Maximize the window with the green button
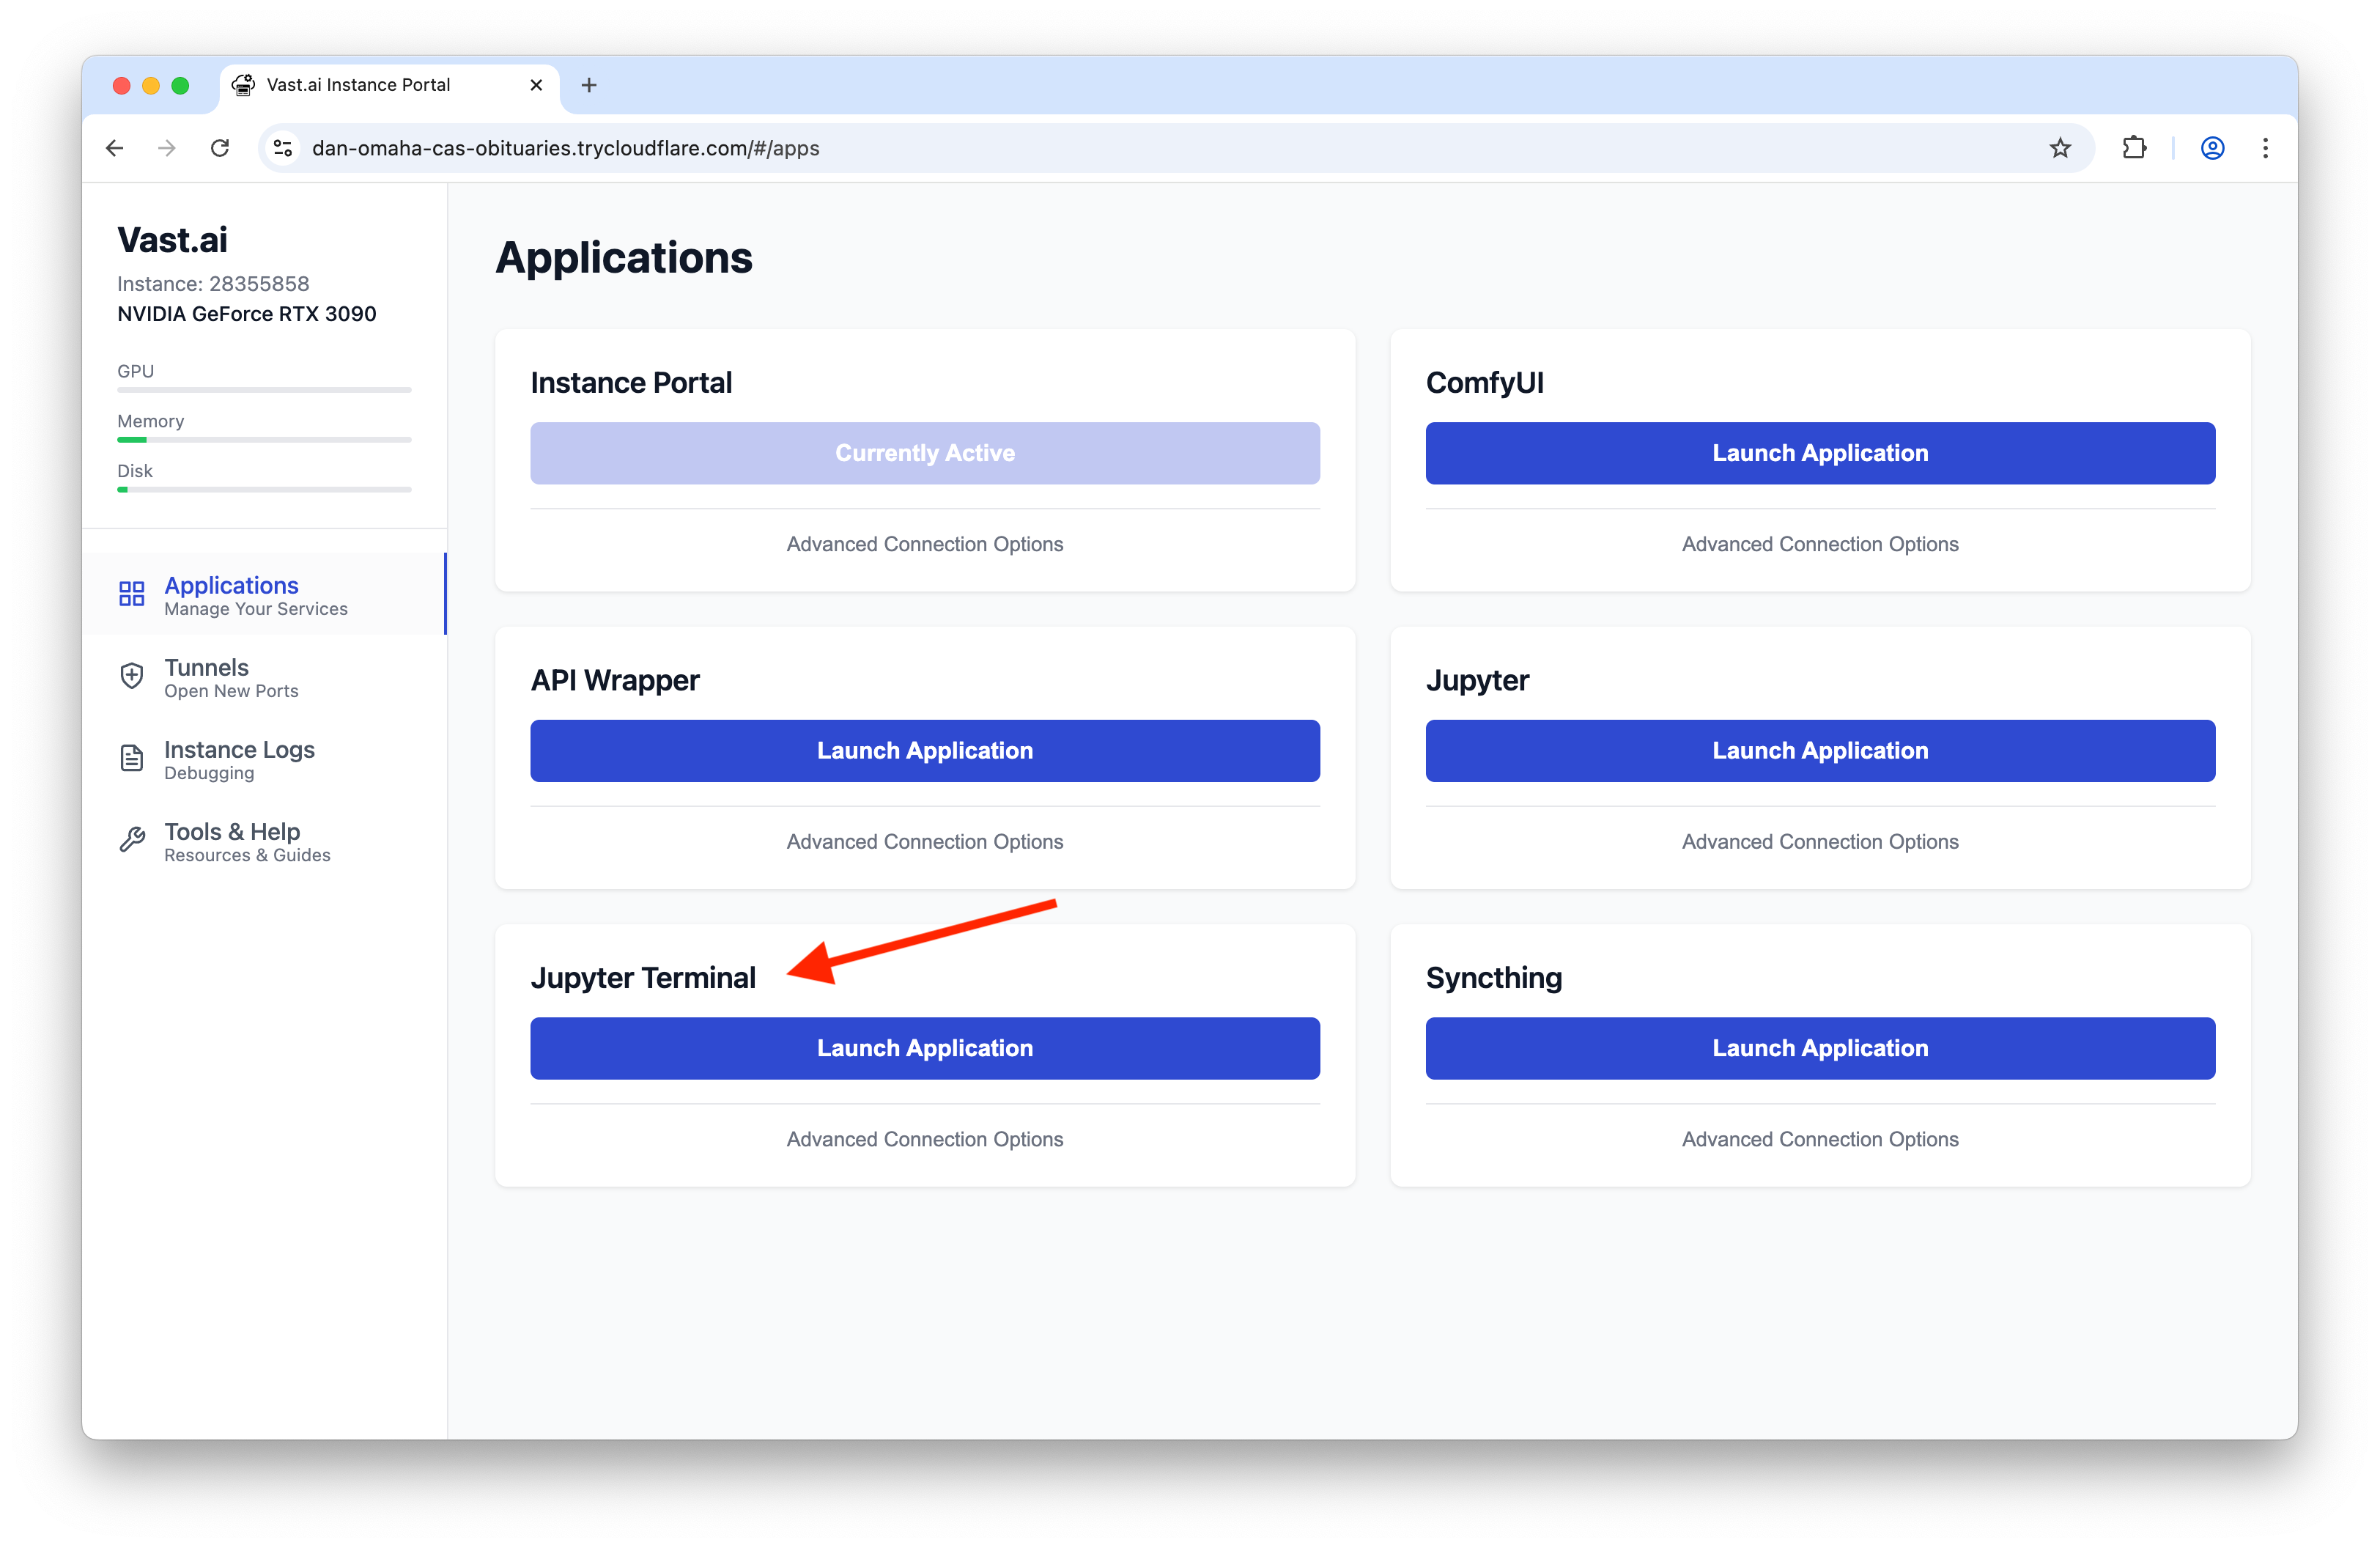The width and height of the screenshot is (2380, 1548). (180, 85)
